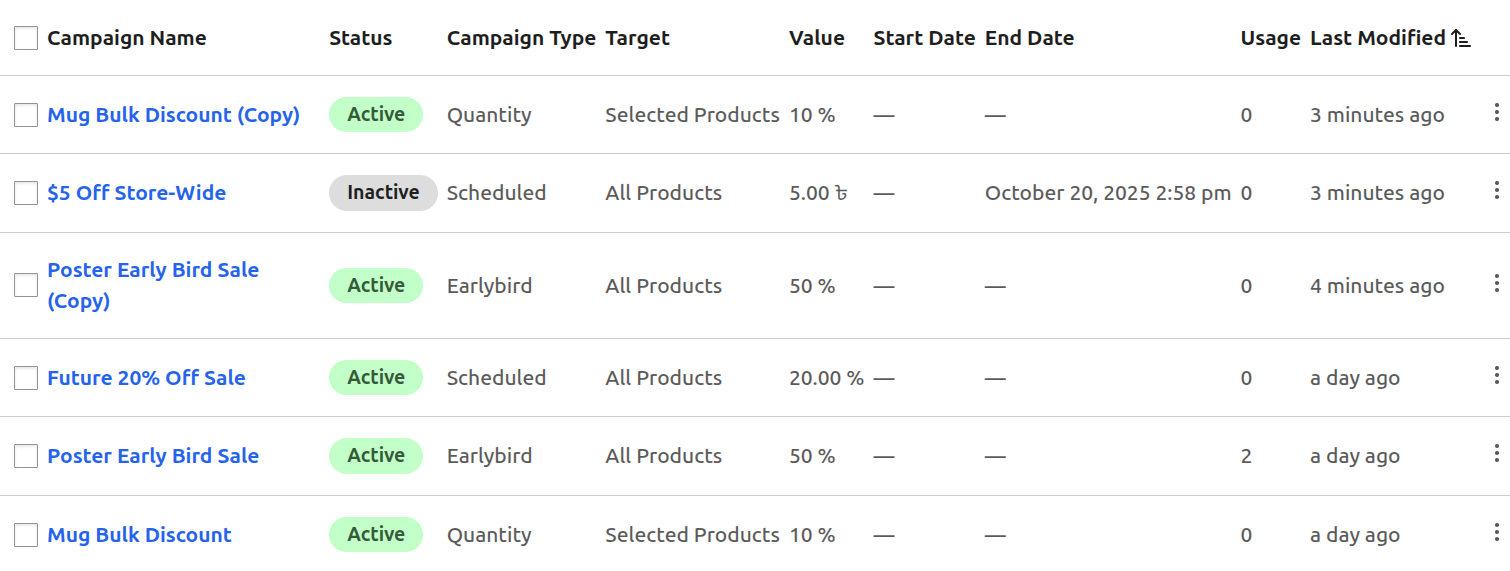Viewport: 1510px width, 571px height.
Task: Click the Active status badge for Future 20% Off Sale
Action: pyautogui.click(x=376, y=378)
